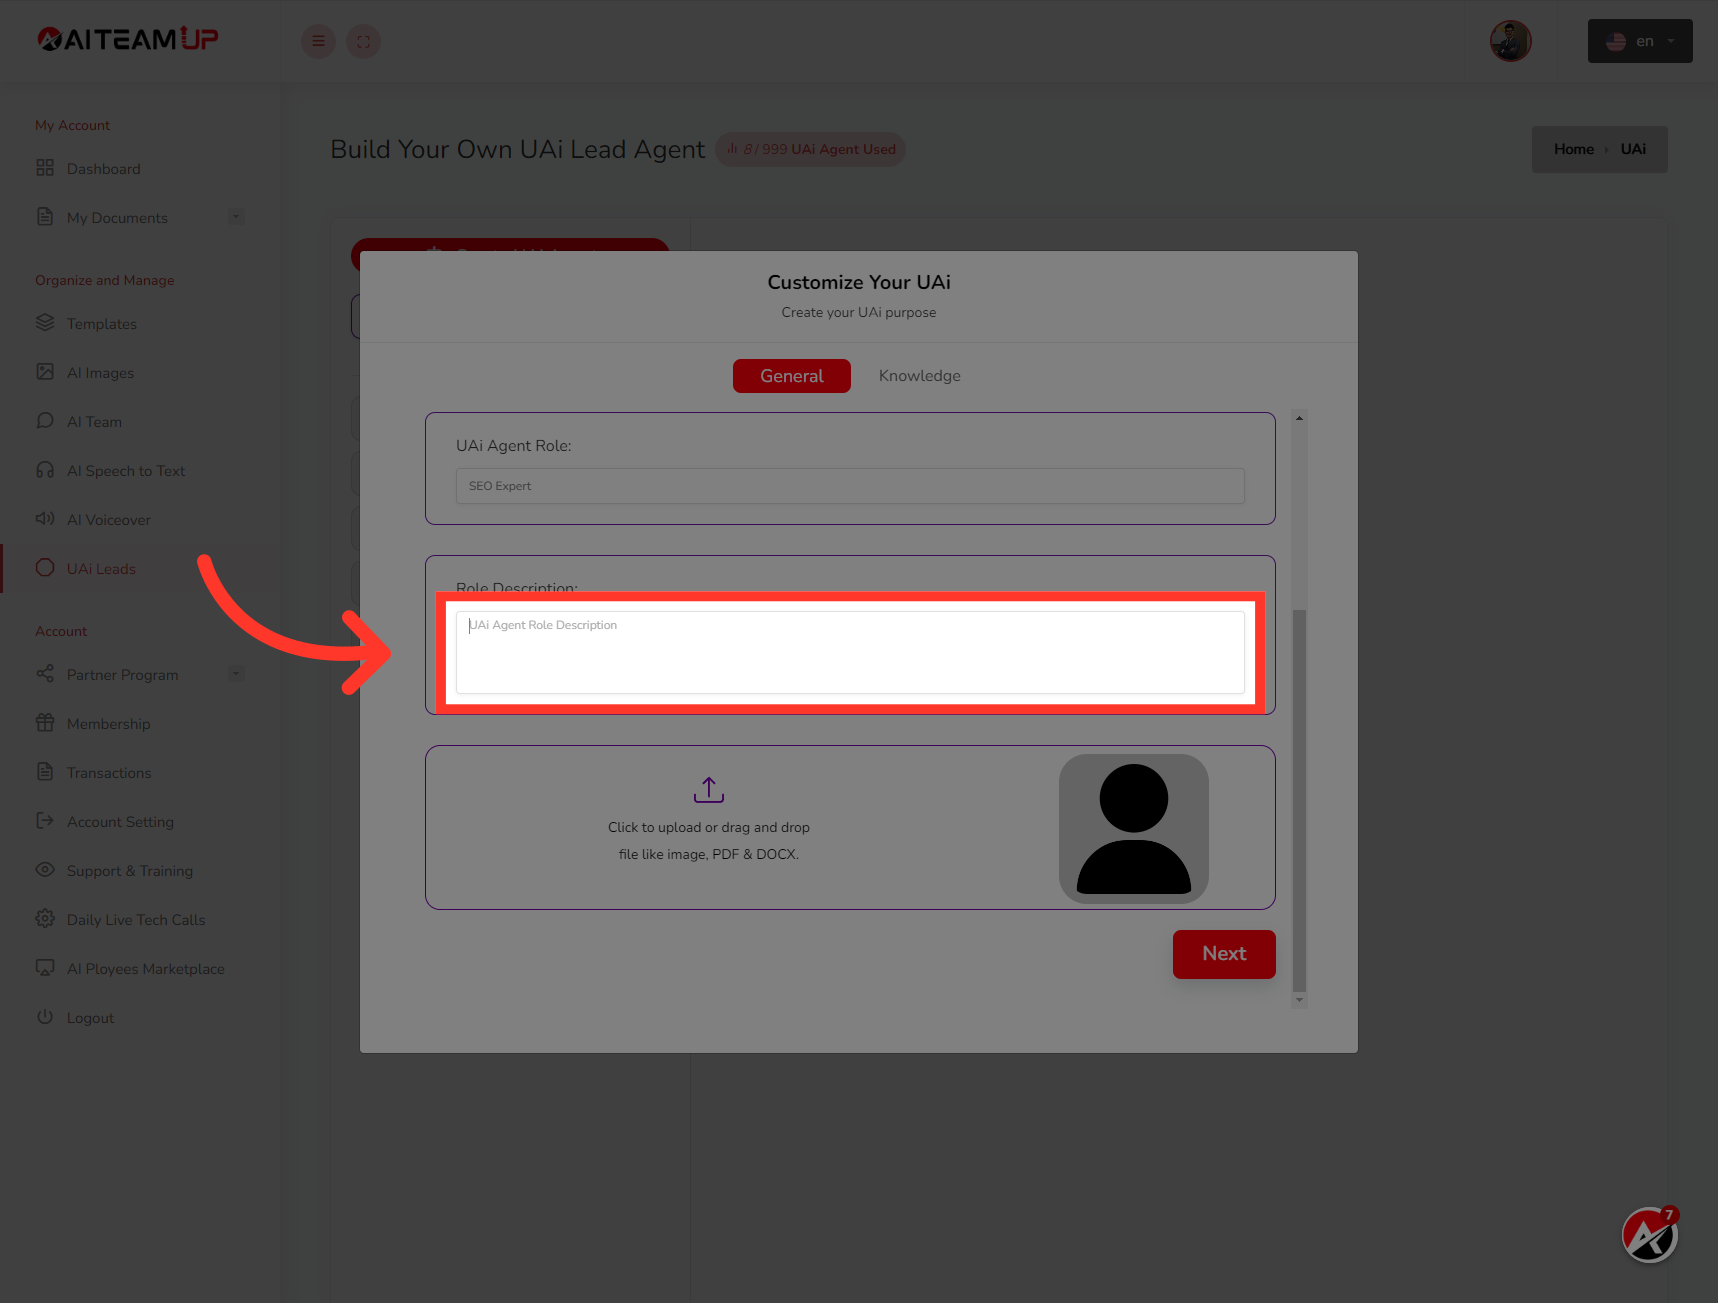Click the Next button
The image size is (1718, 1303).
[1223, 954]
